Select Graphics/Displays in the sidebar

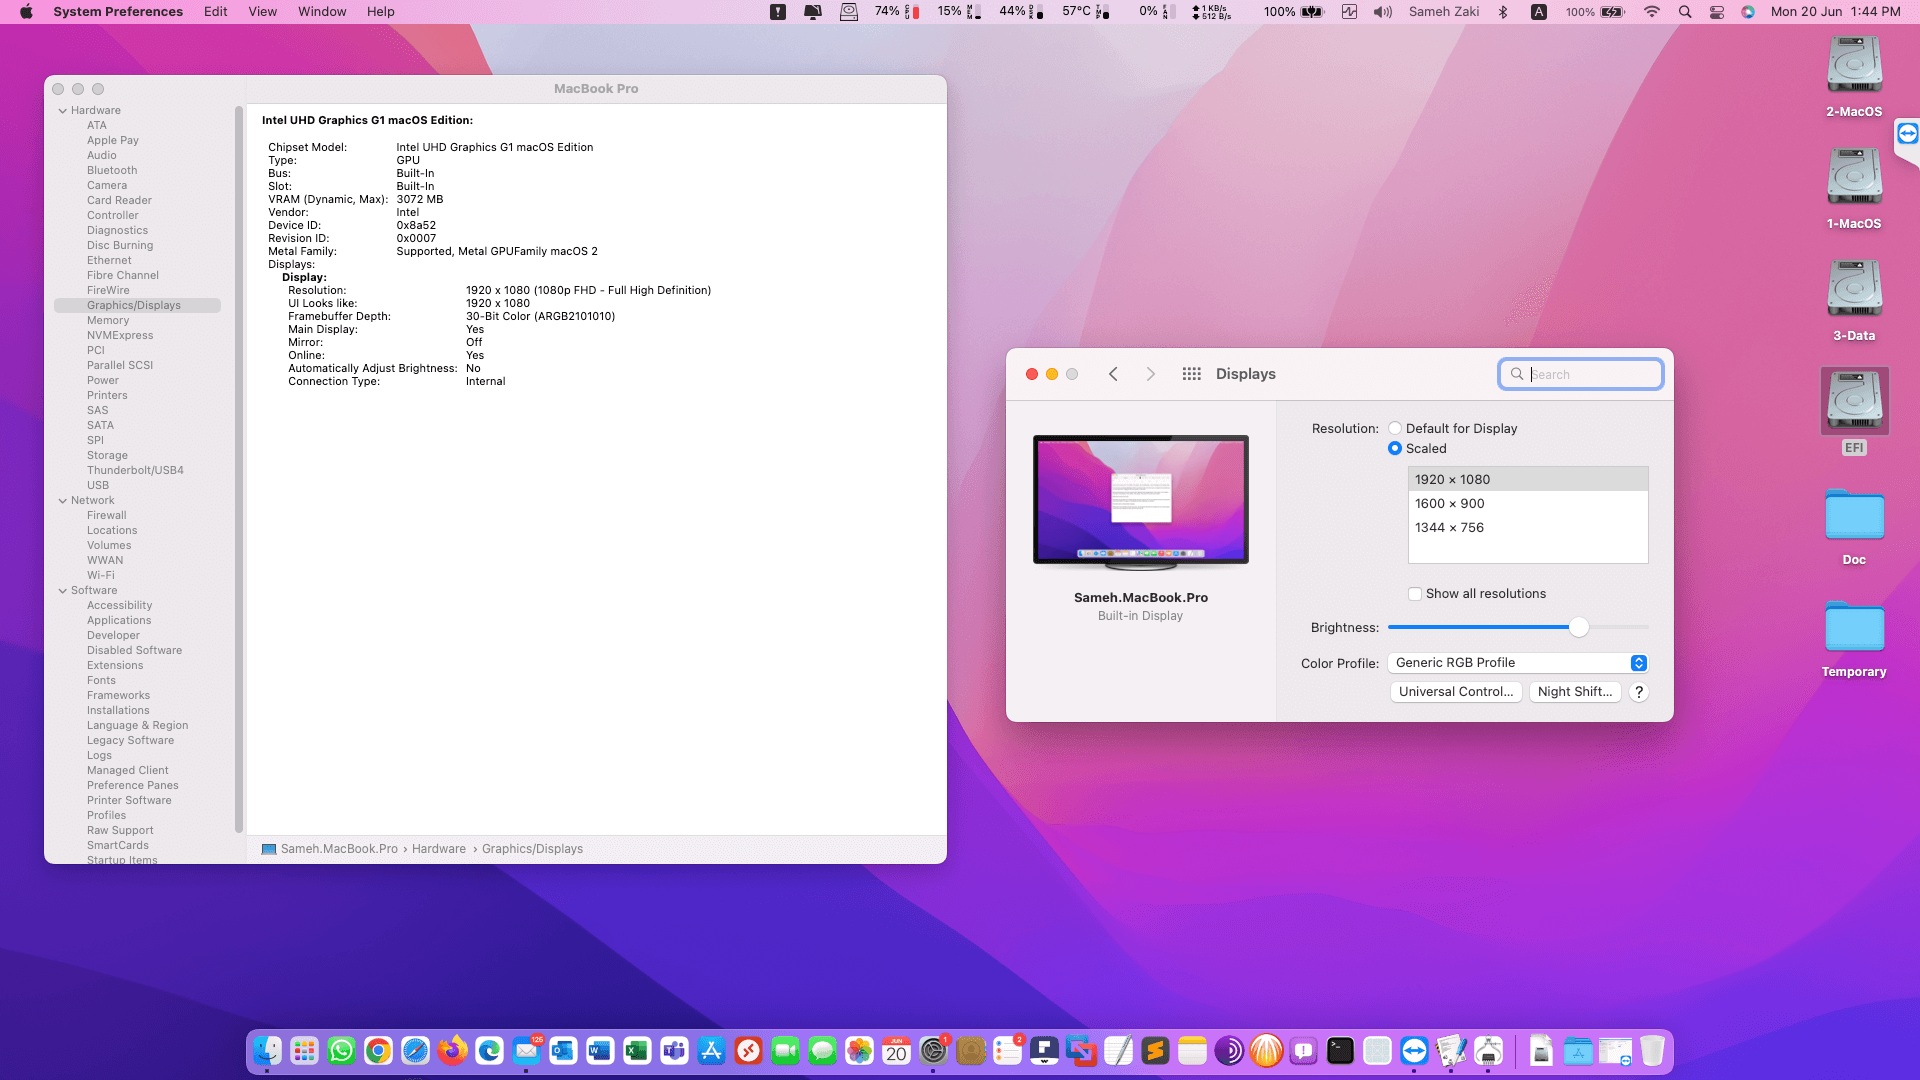point(137,306)
